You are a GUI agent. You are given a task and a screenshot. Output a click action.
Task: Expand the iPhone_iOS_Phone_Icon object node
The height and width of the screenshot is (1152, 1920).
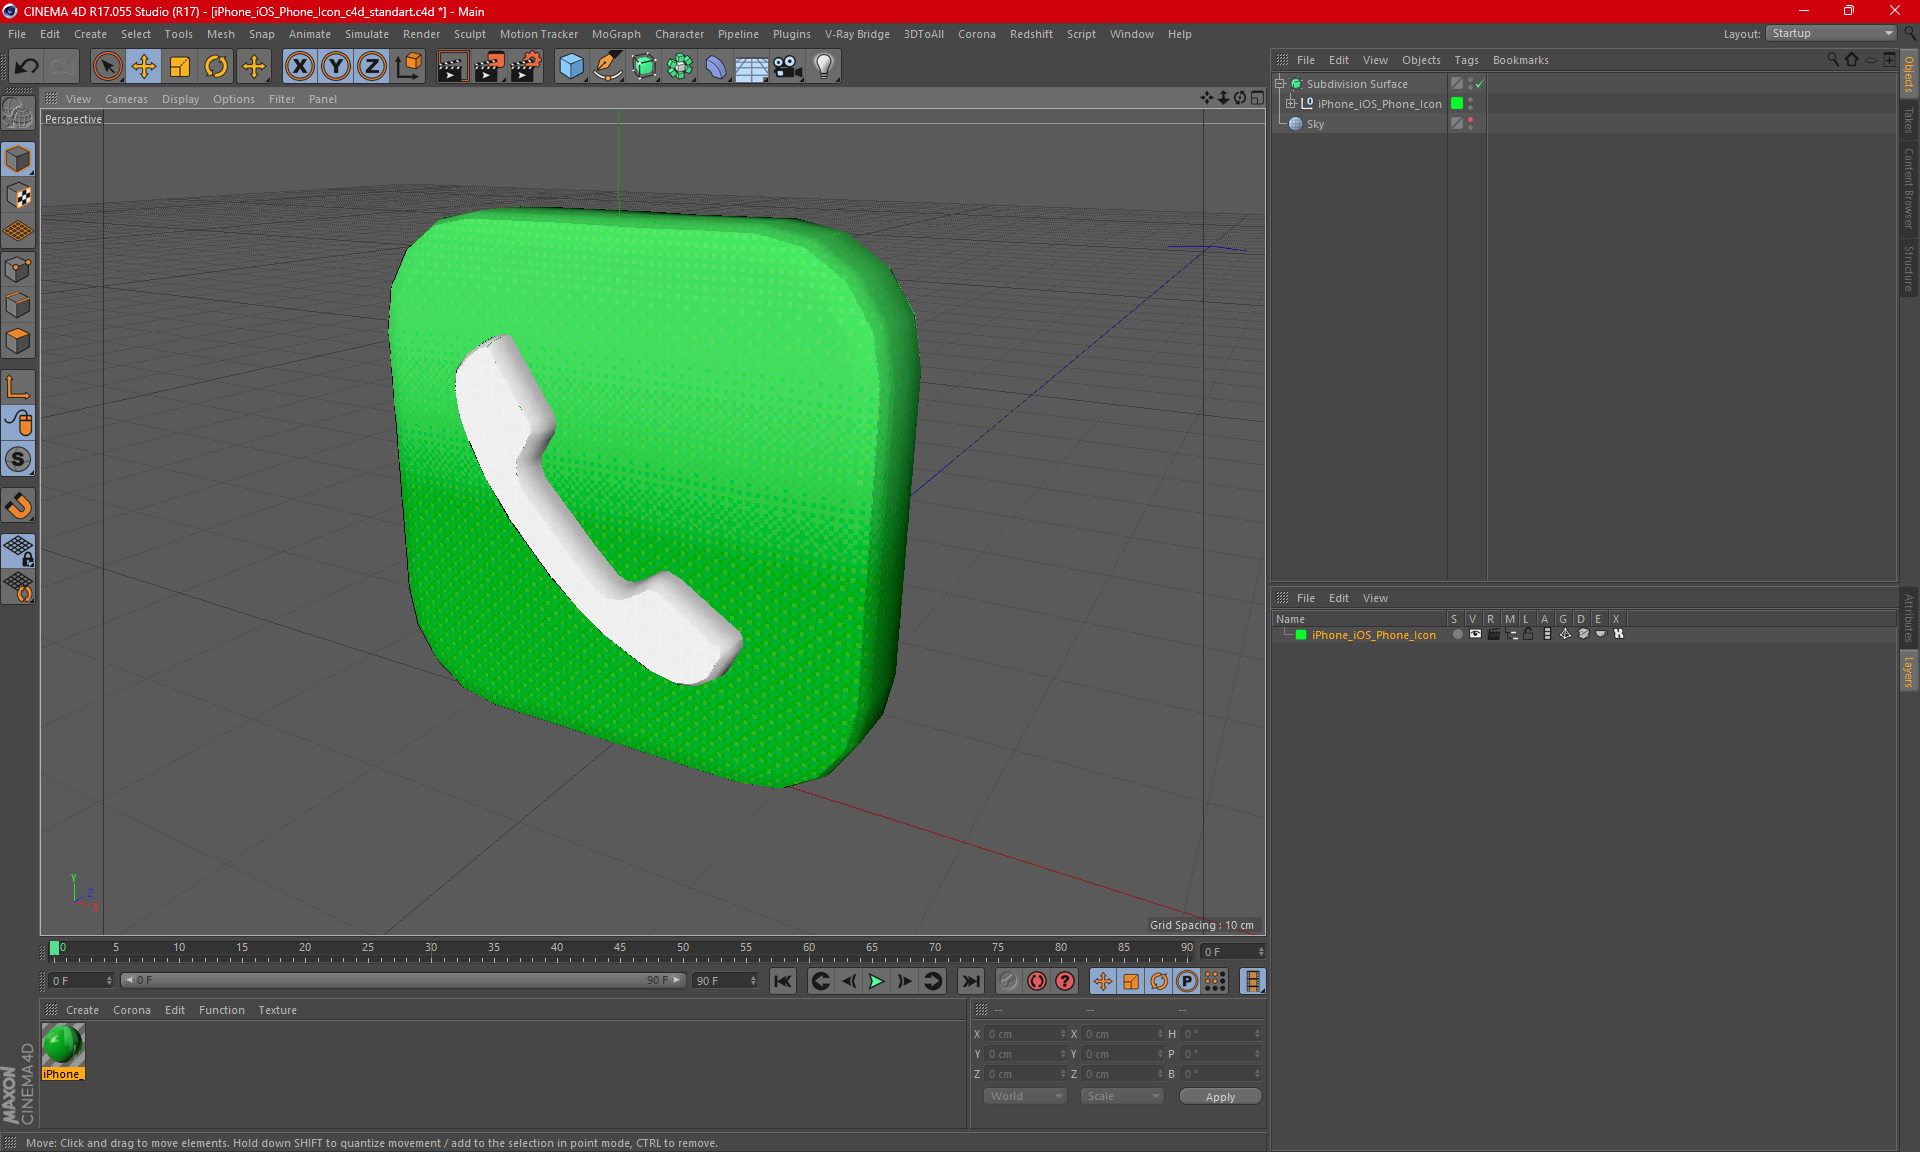[x=1291, y=104]
